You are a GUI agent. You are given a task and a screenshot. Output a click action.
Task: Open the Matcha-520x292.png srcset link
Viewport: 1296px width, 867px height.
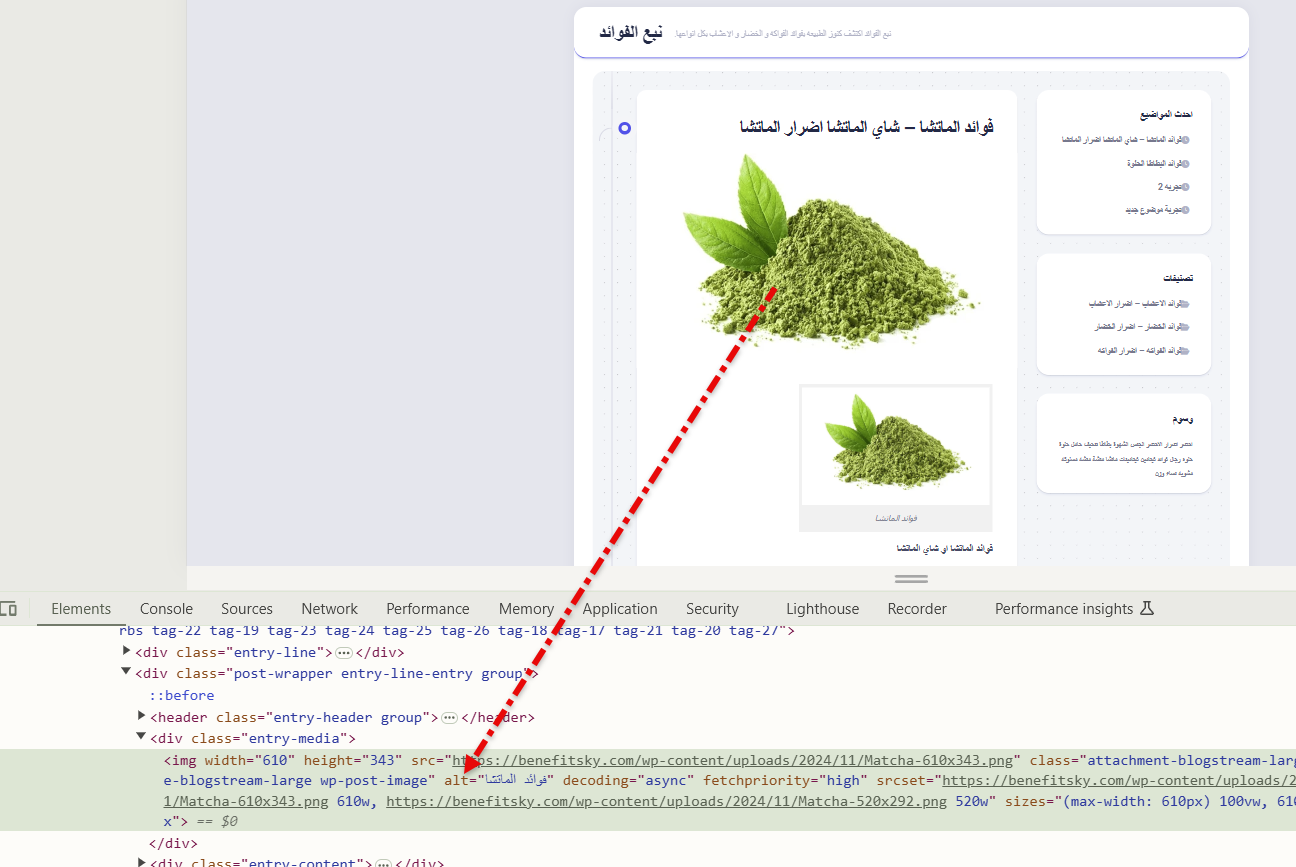tap(666, 801)
